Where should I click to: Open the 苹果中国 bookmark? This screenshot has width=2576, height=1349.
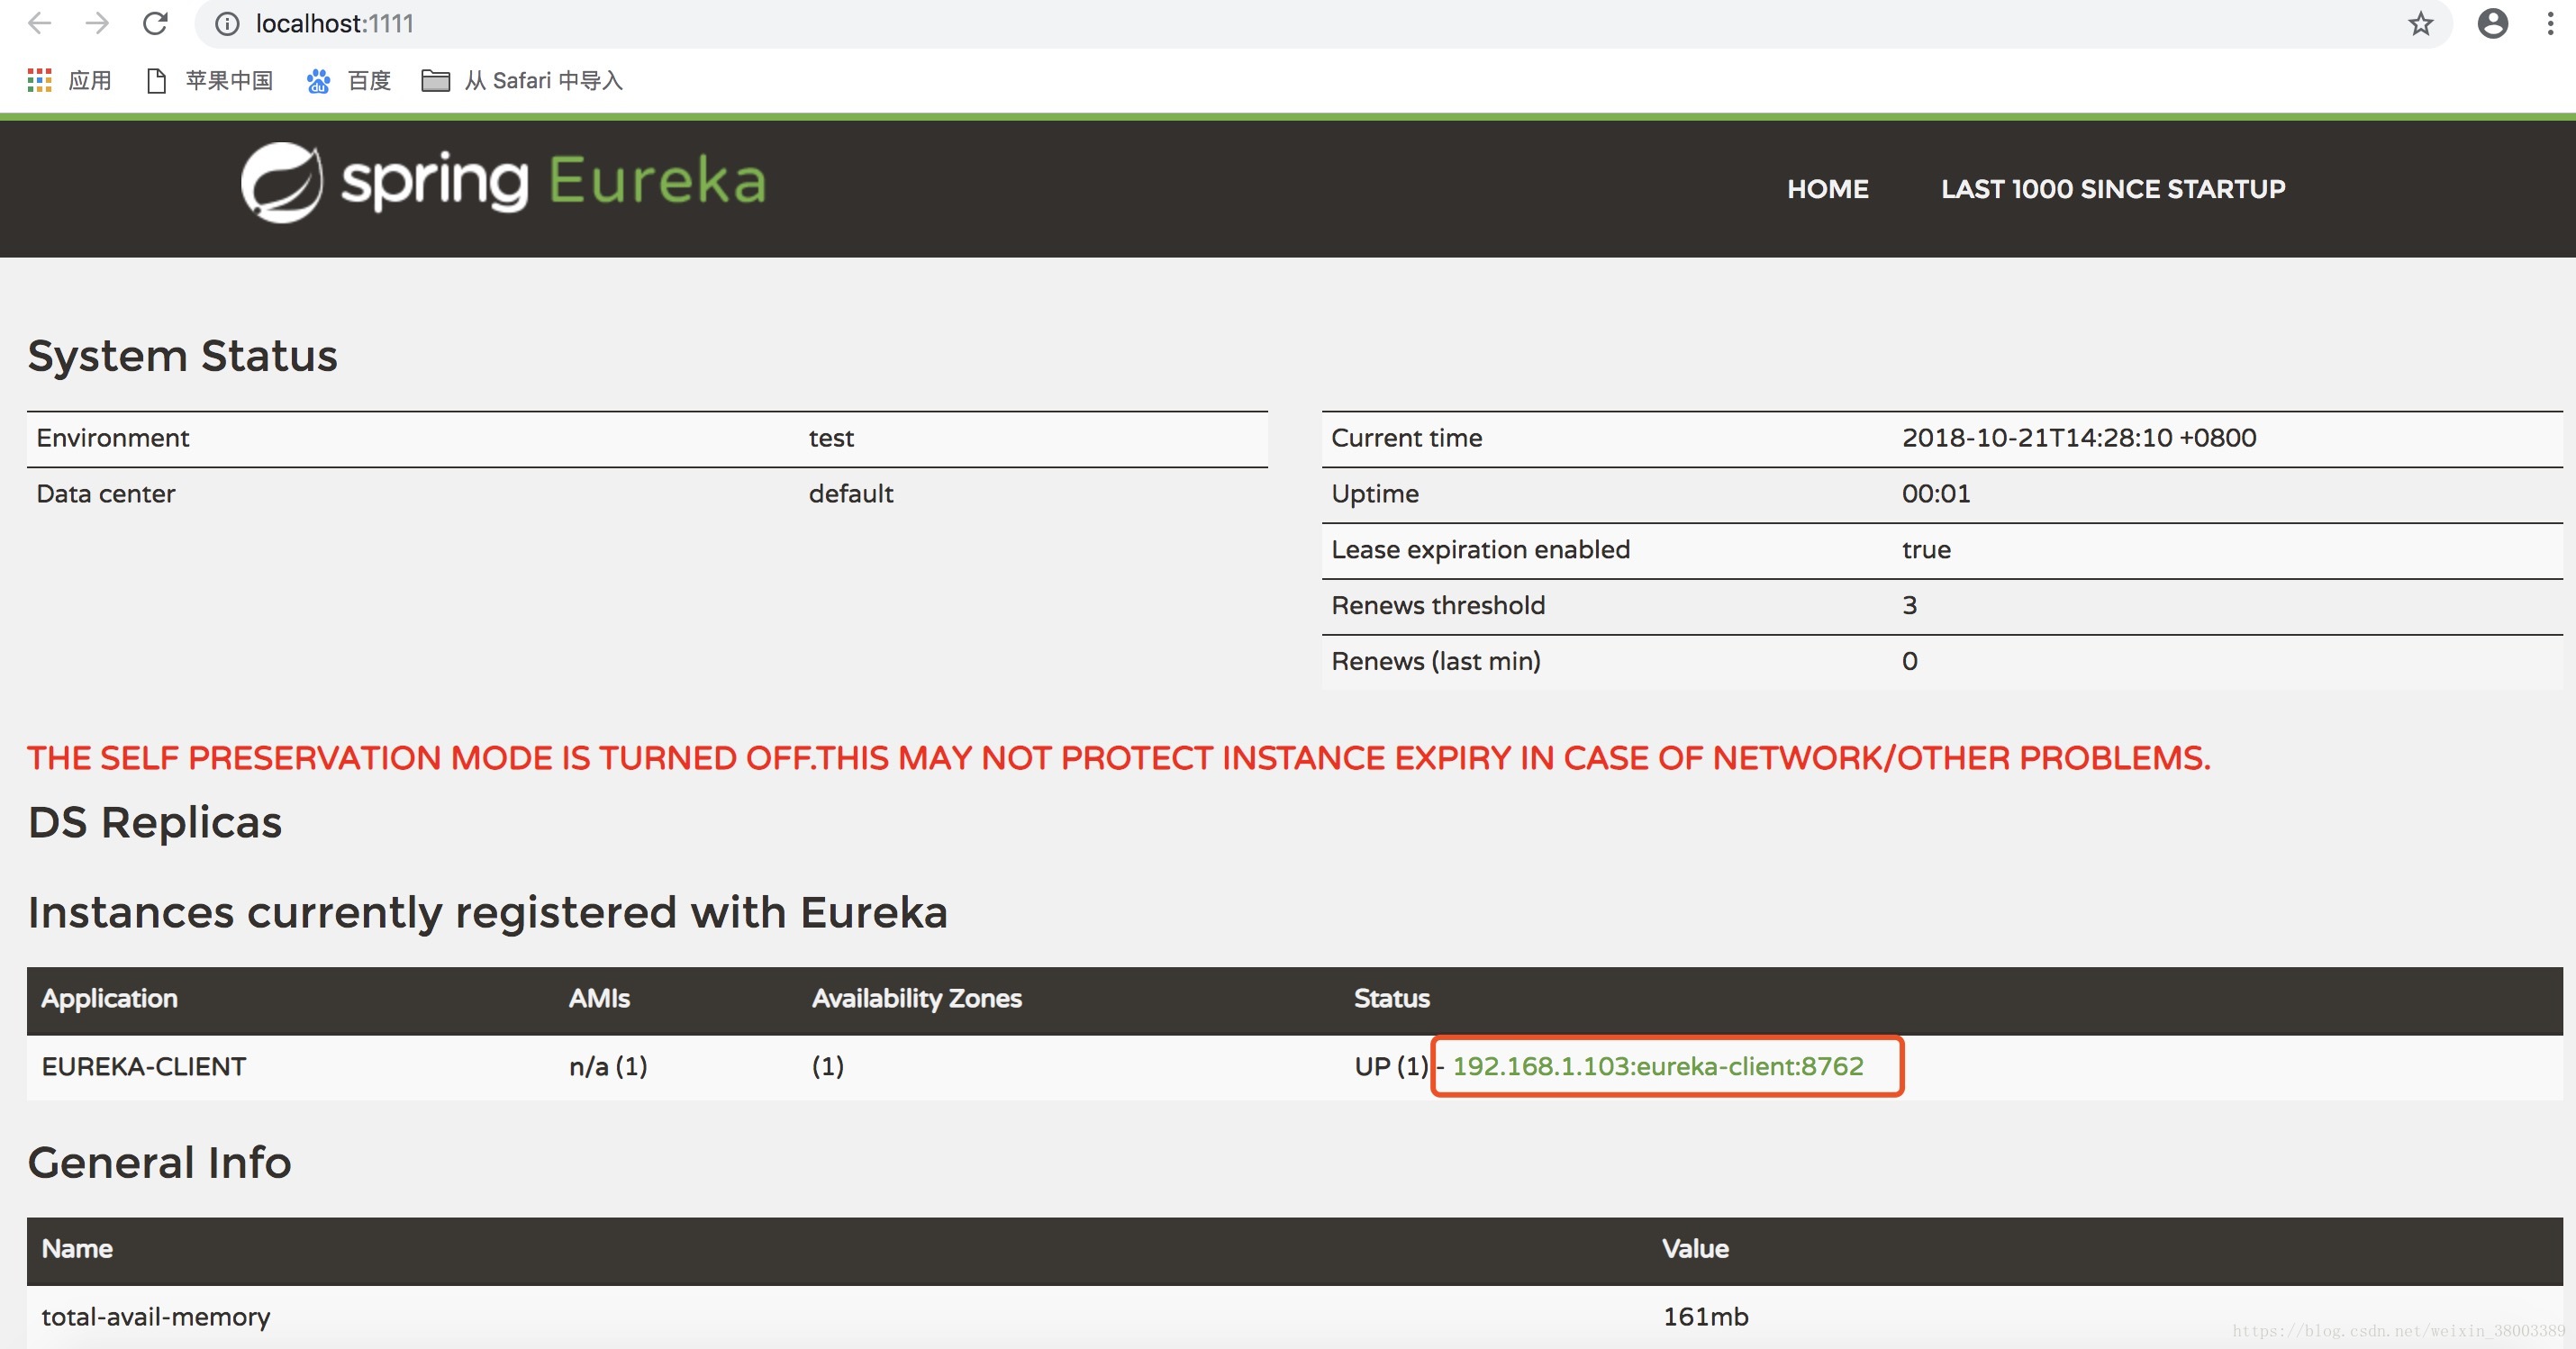(210, 80)
